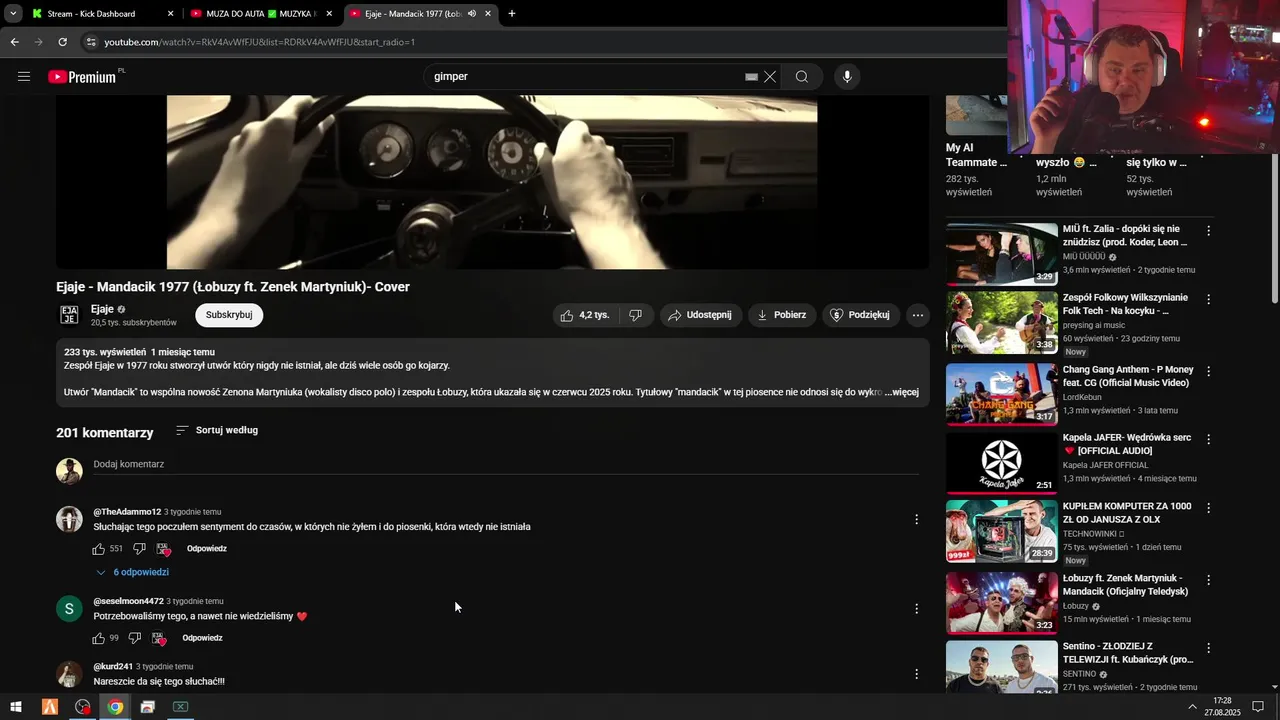Click the page vertical scrollbar

tap(1274, 230)
